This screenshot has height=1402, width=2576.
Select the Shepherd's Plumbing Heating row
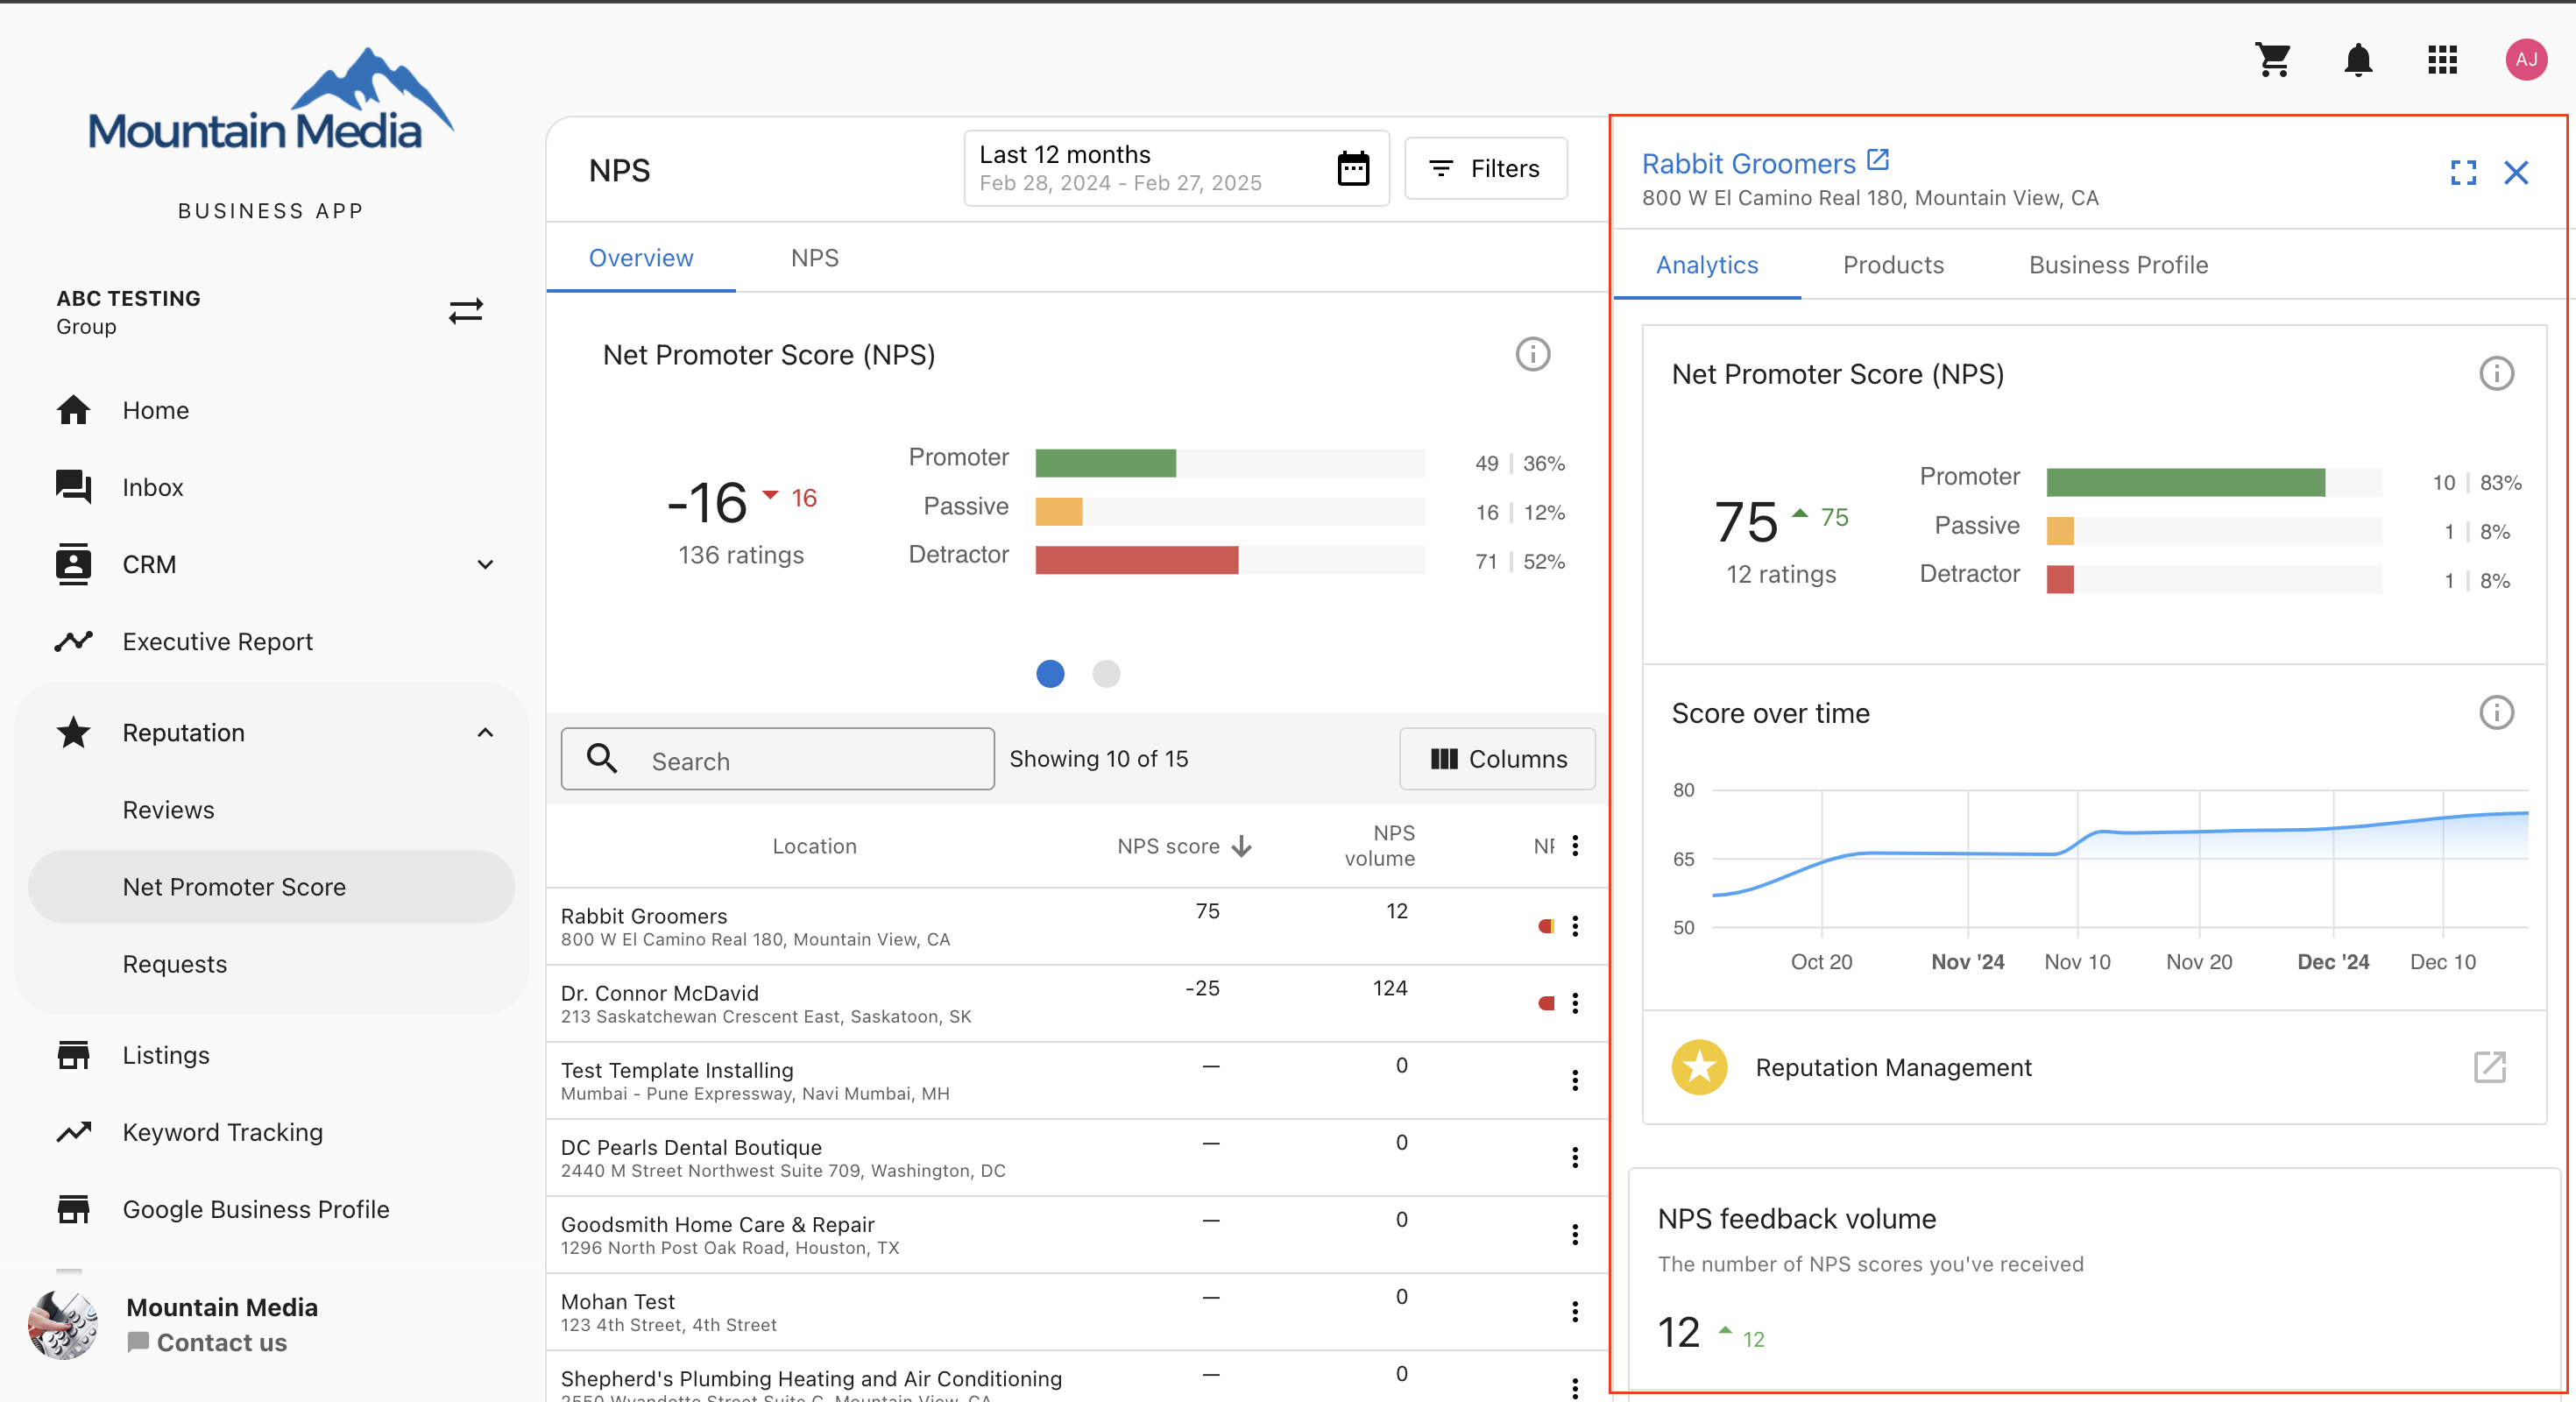point(1076,1378)
